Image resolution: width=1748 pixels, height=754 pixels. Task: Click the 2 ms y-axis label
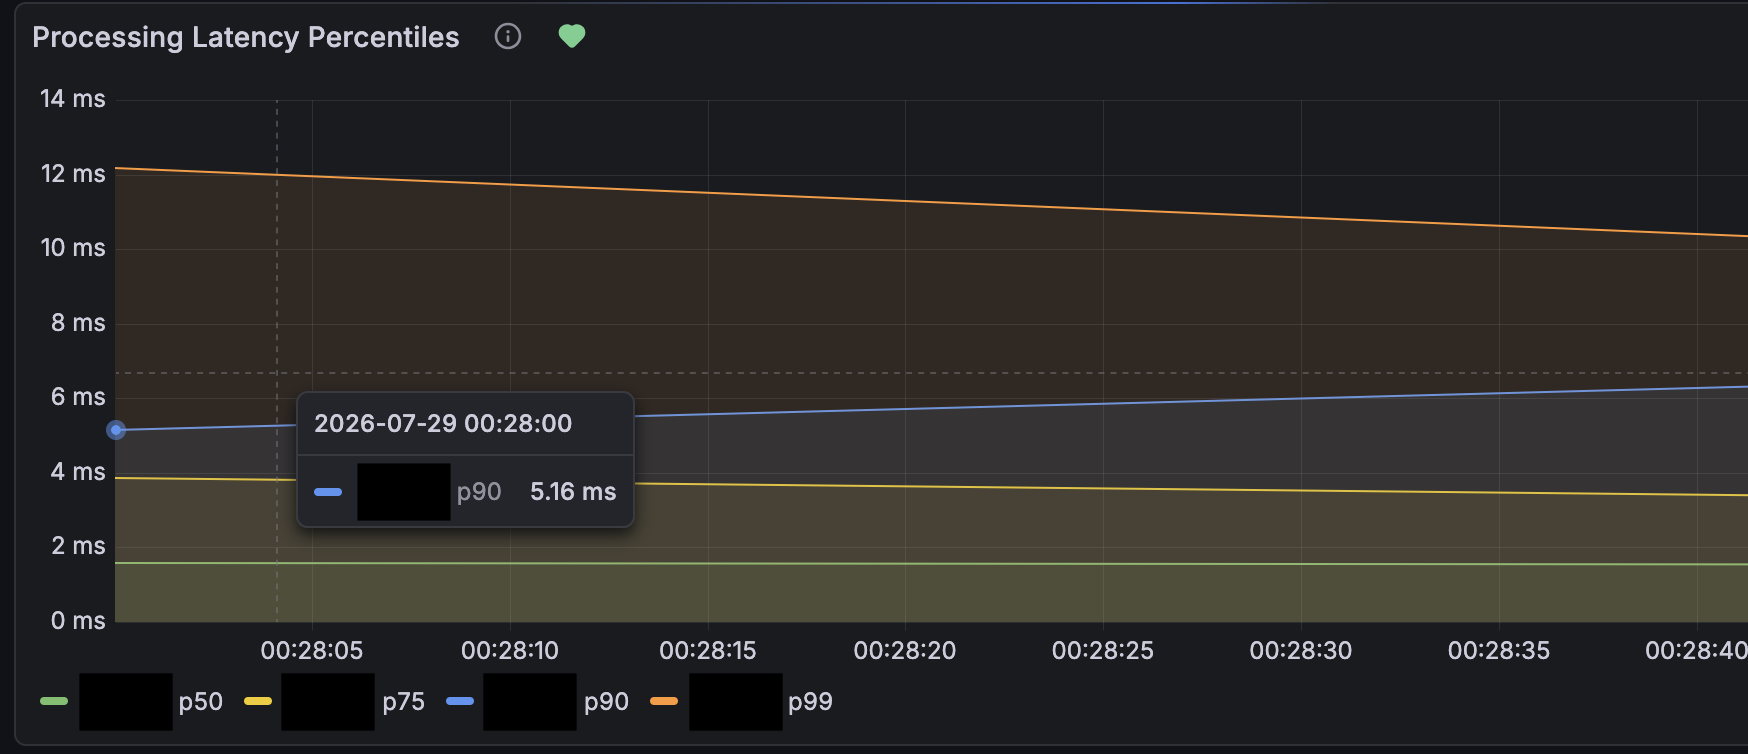point(78,546)
